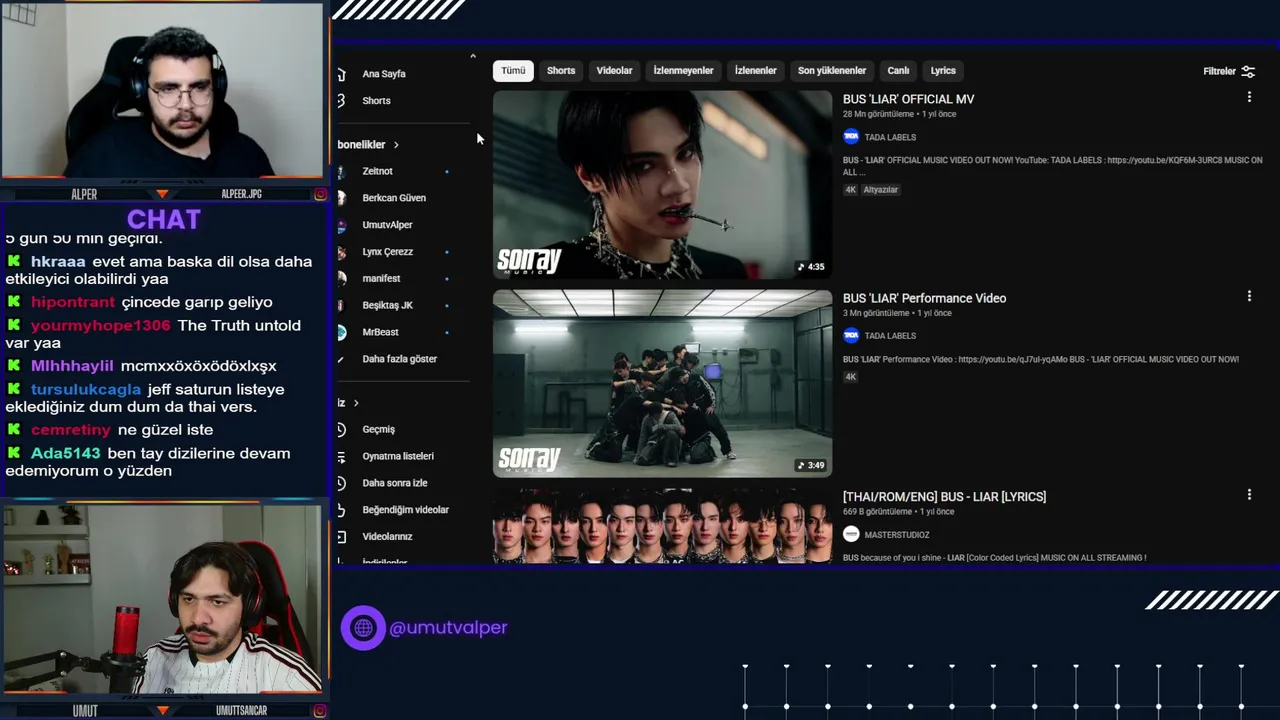Open Videolarınız video icon
Viewport: 1280px width, 720px height.
click(341, 537)
